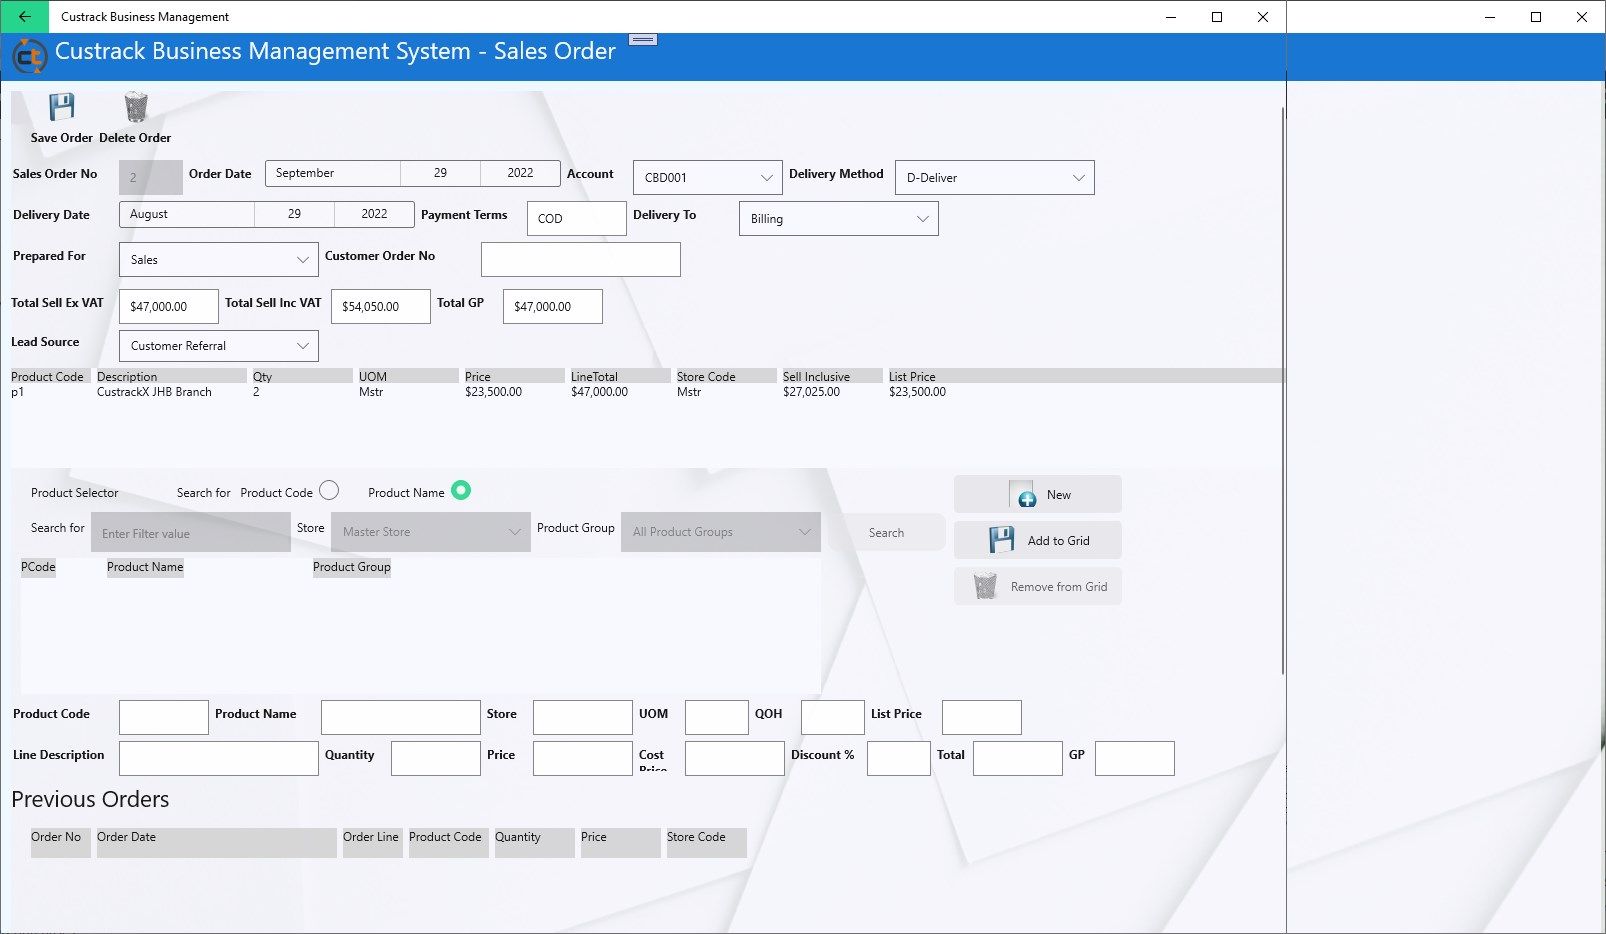Minimize the Custrack Business Management window
This screenshot has width=1606, height=934.
[1171, 17]
